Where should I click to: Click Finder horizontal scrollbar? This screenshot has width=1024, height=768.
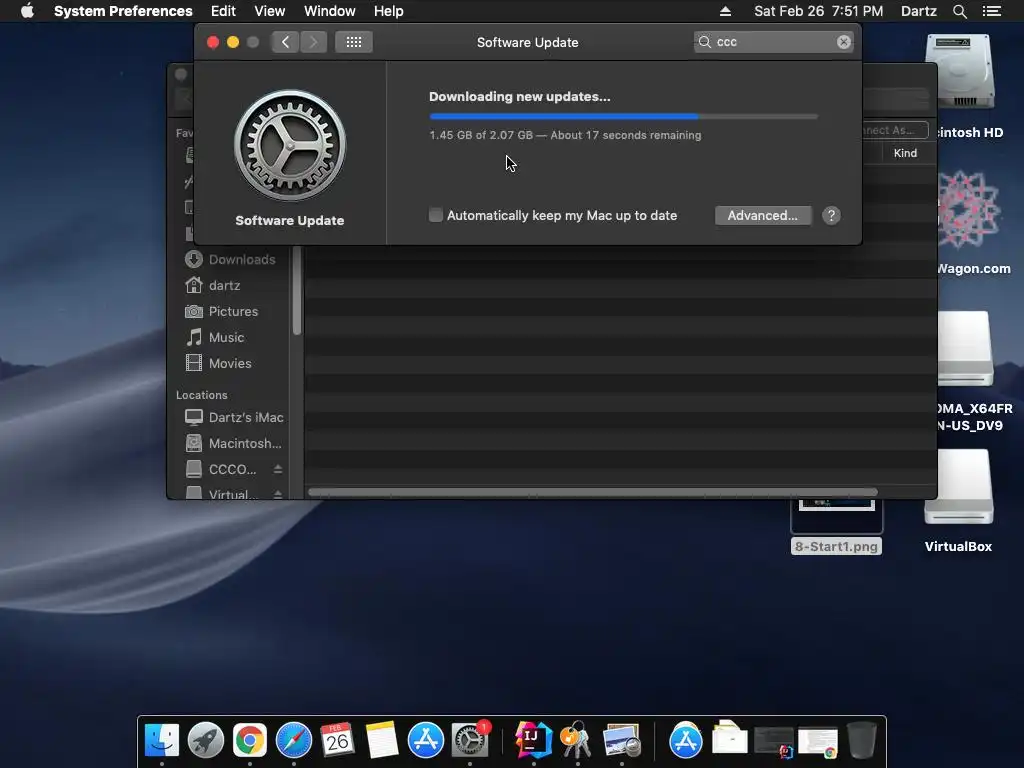pyautogui.click(x=592, y=492)
